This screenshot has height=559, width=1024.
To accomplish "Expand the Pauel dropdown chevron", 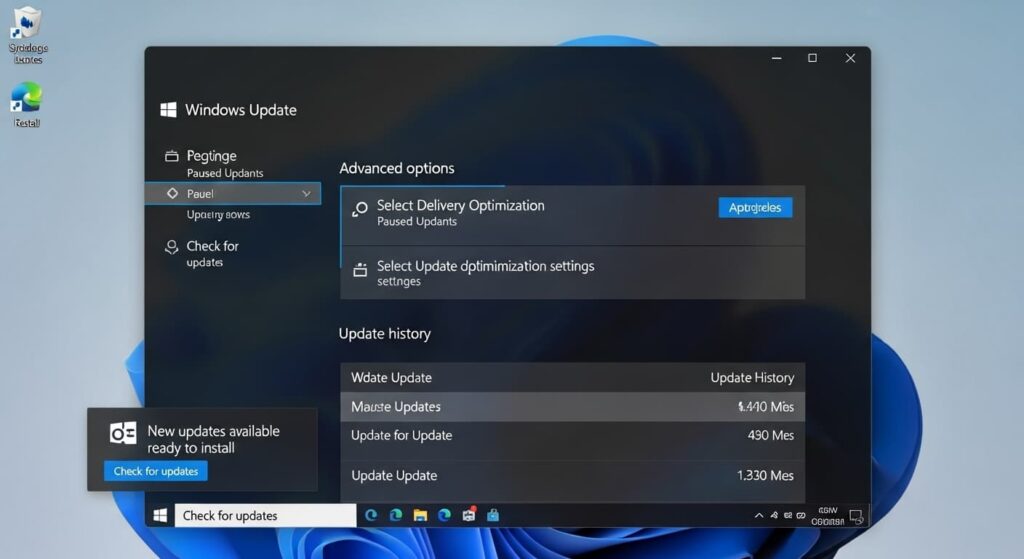I will [x=306, y=193].
